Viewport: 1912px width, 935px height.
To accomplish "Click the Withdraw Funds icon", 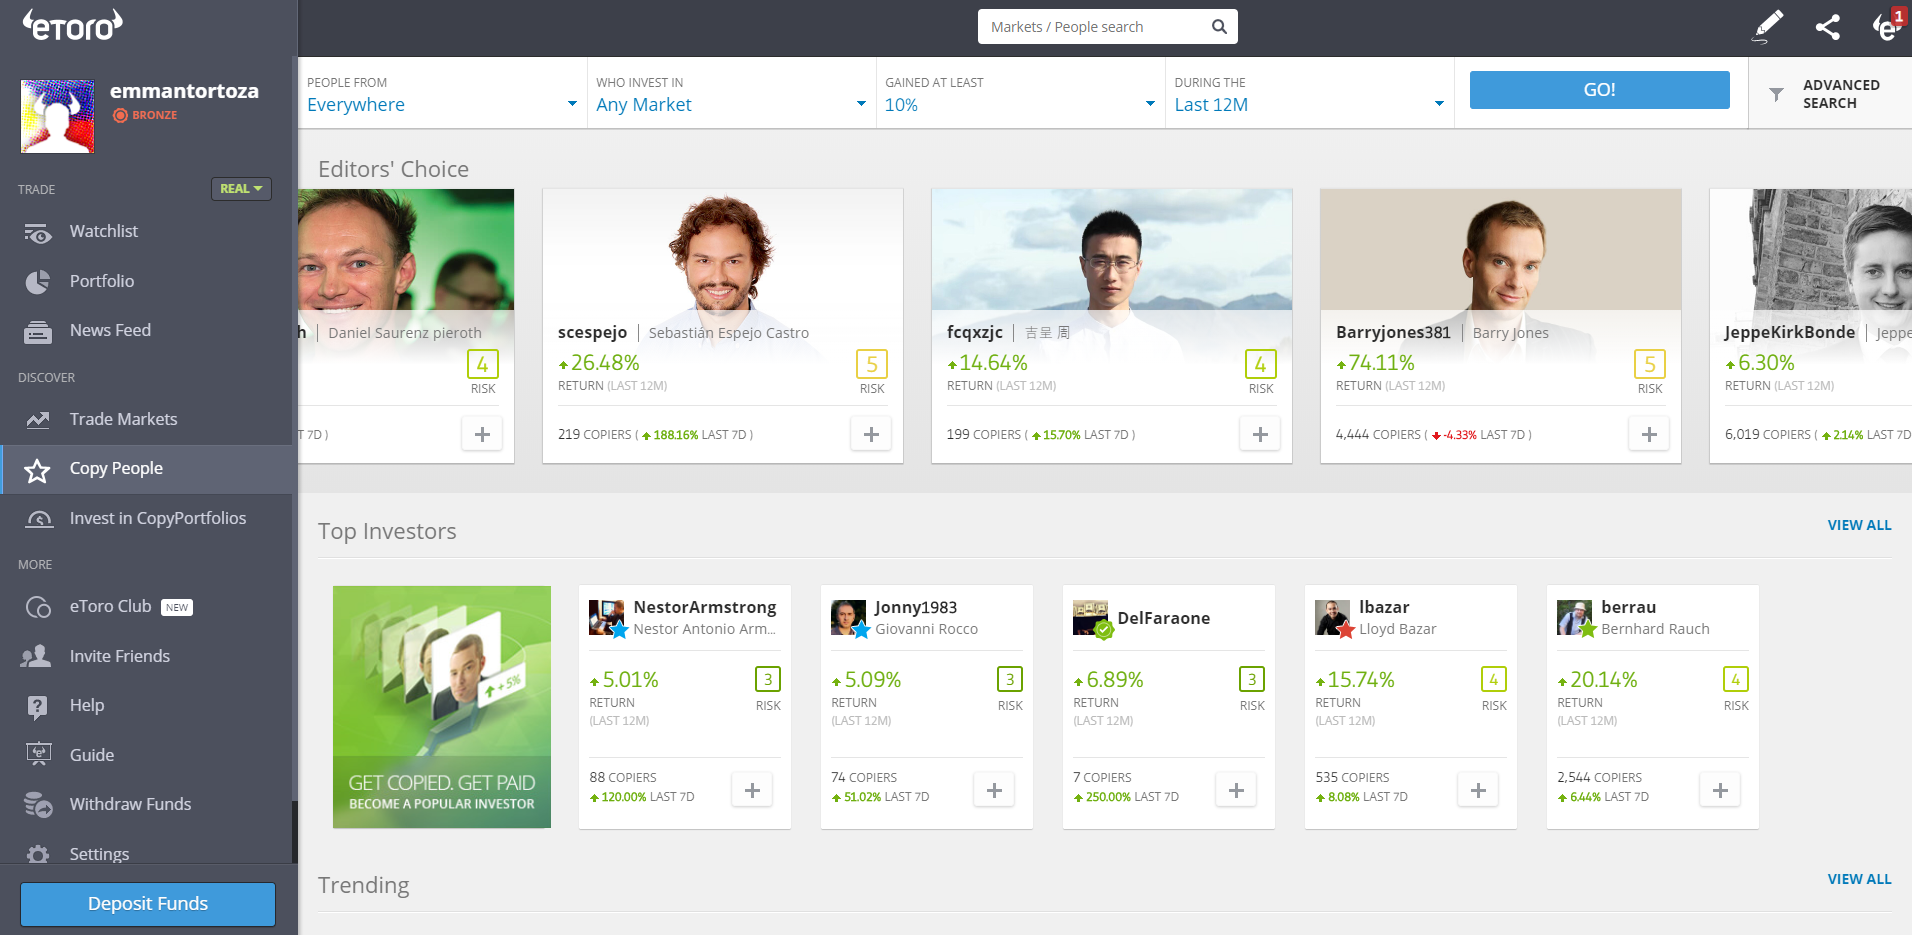I will tap(38, 805).
